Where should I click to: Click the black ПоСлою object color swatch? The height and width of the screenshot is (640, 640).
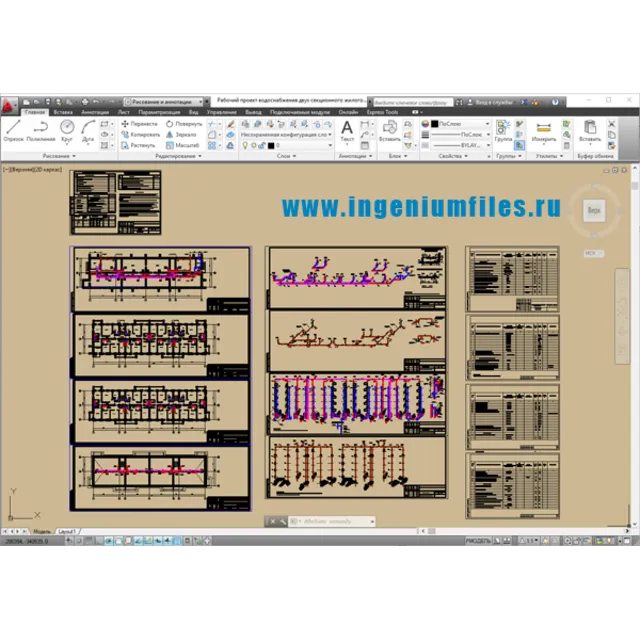click(435, 124)
